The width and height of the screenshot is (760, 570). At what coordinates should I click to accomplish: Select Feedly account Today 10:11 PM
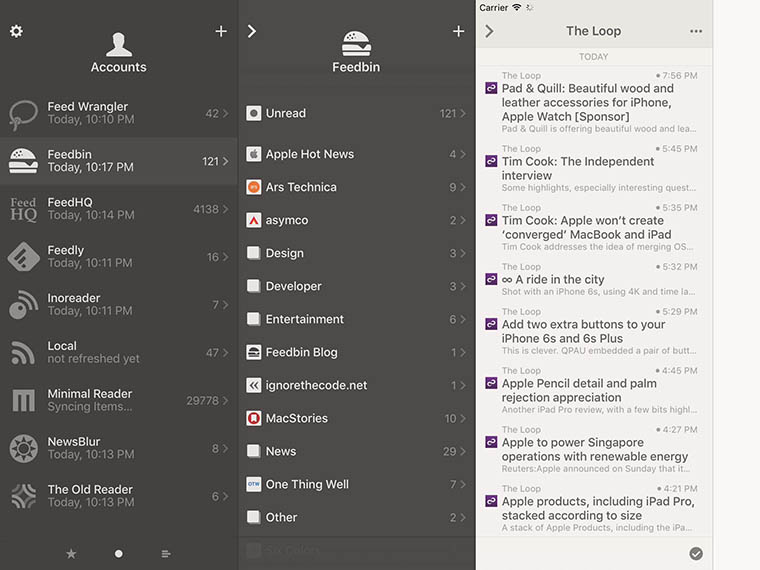coord(119,256)
